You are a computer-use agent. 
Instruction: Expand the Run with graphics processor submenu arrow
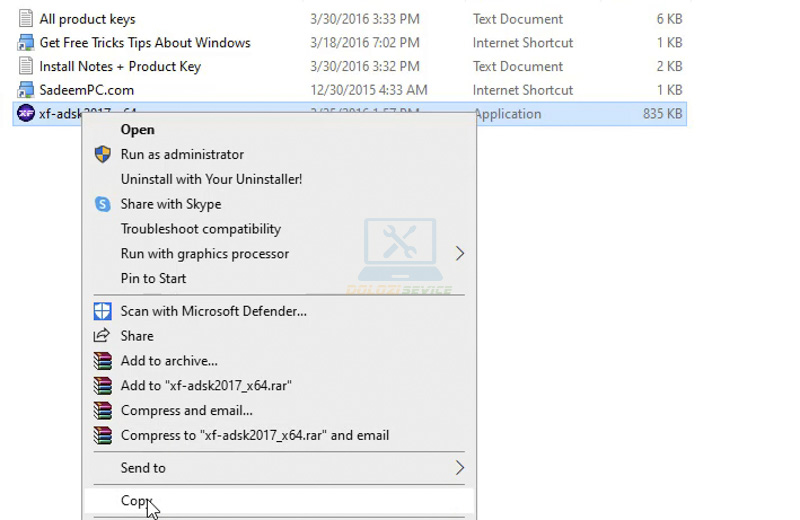point(460,254)
